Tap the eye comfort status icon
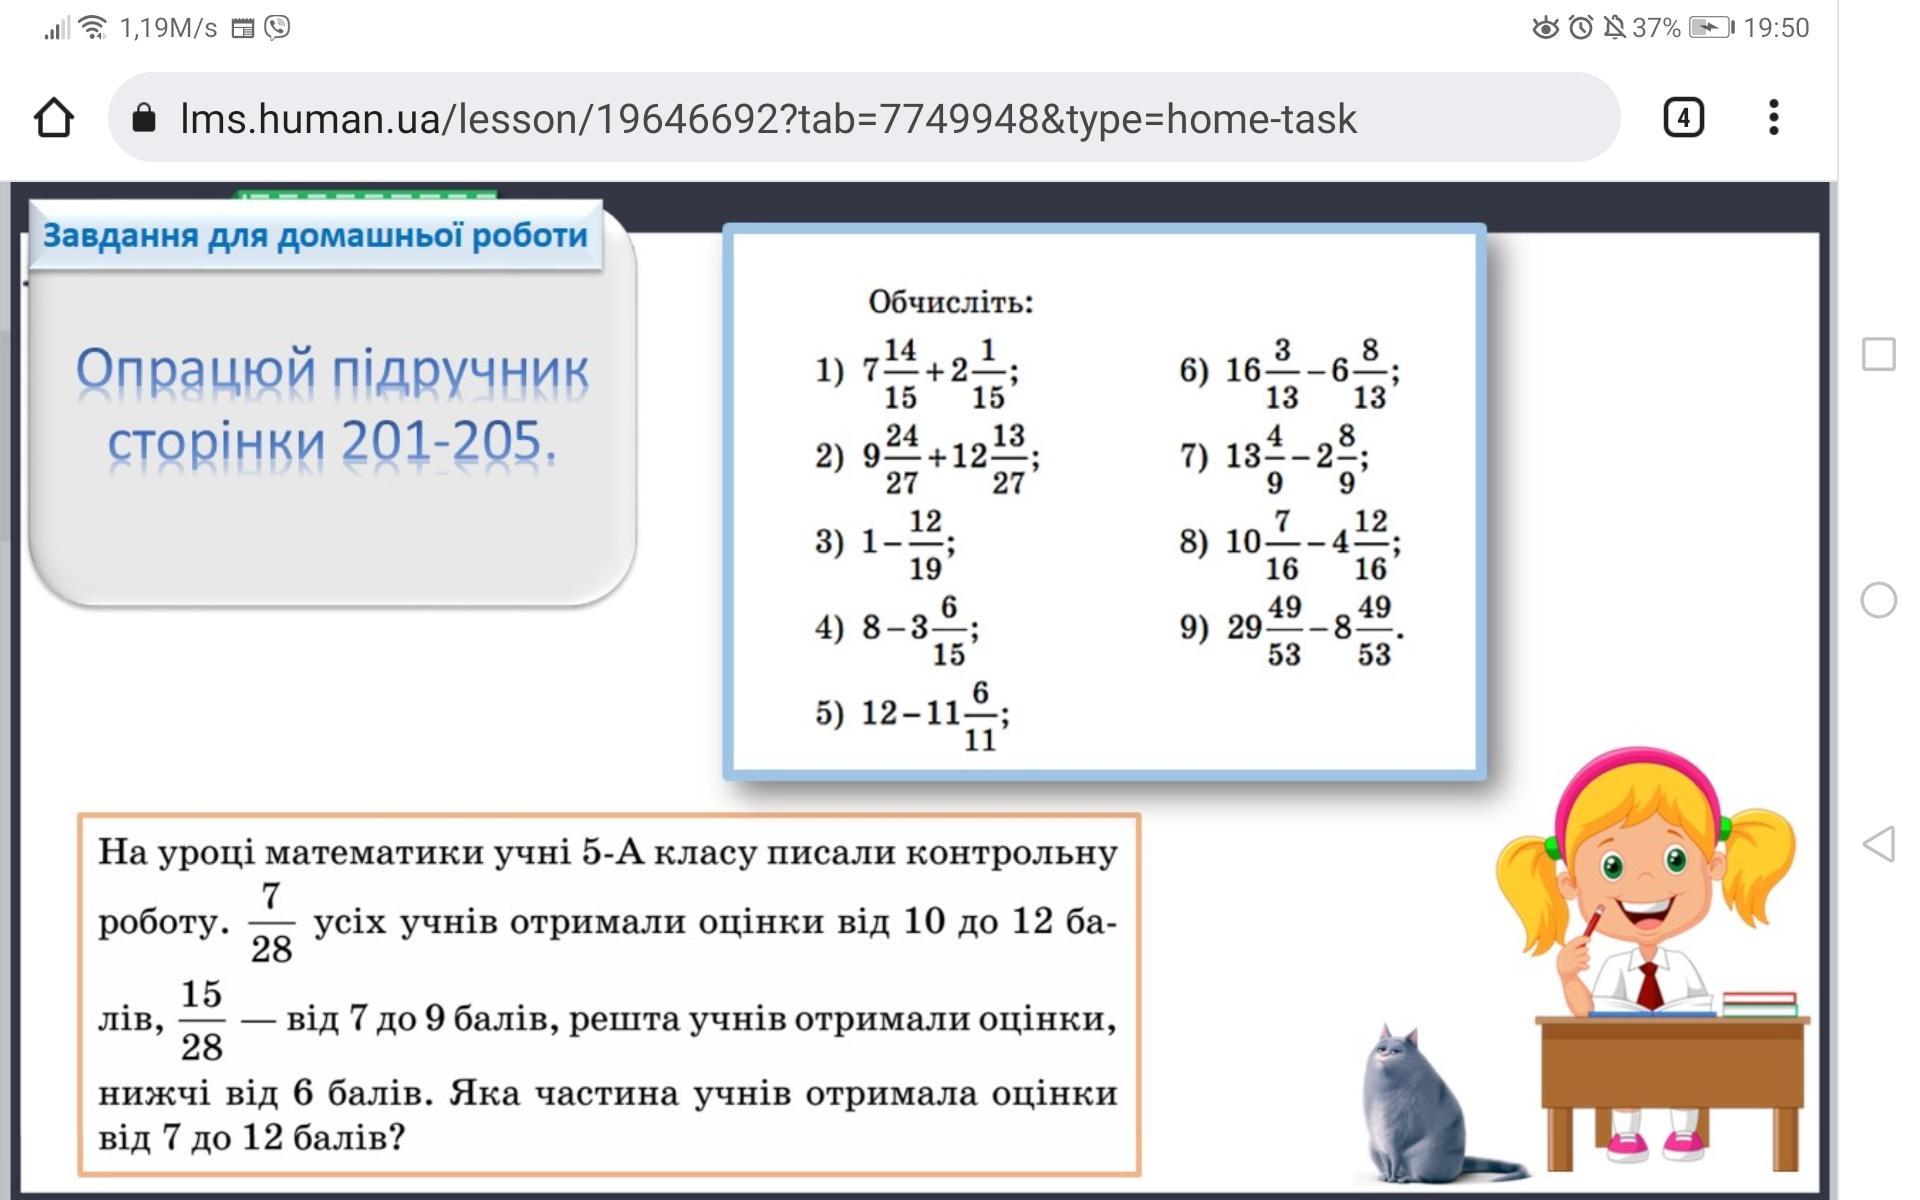Viewport: 1920px width, 1200px height. tap(1545, 27)
